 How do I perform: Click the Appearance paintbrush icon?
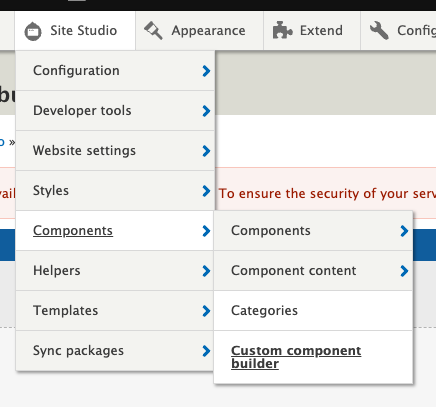pos(153,31)
